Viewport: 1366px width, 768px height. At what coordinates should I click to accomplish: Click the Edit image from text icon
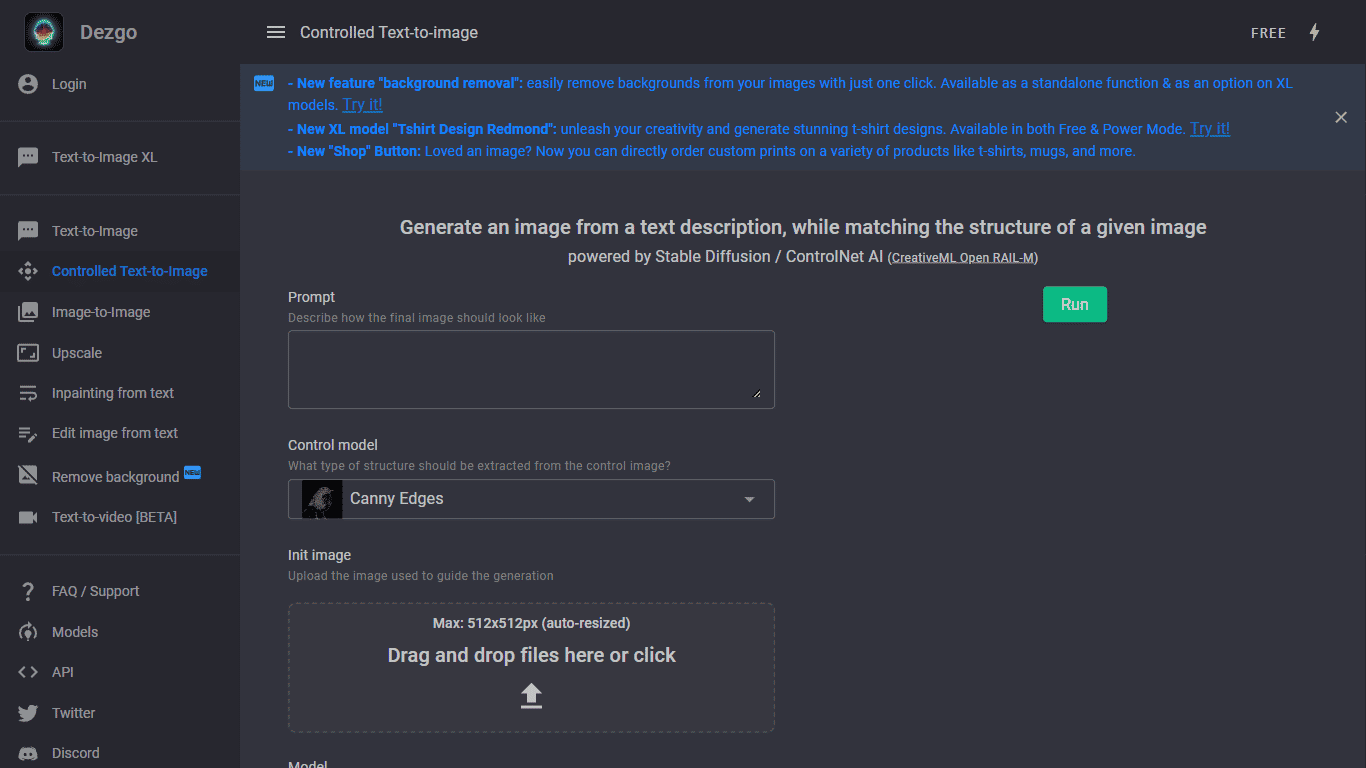tap(28, 433)
